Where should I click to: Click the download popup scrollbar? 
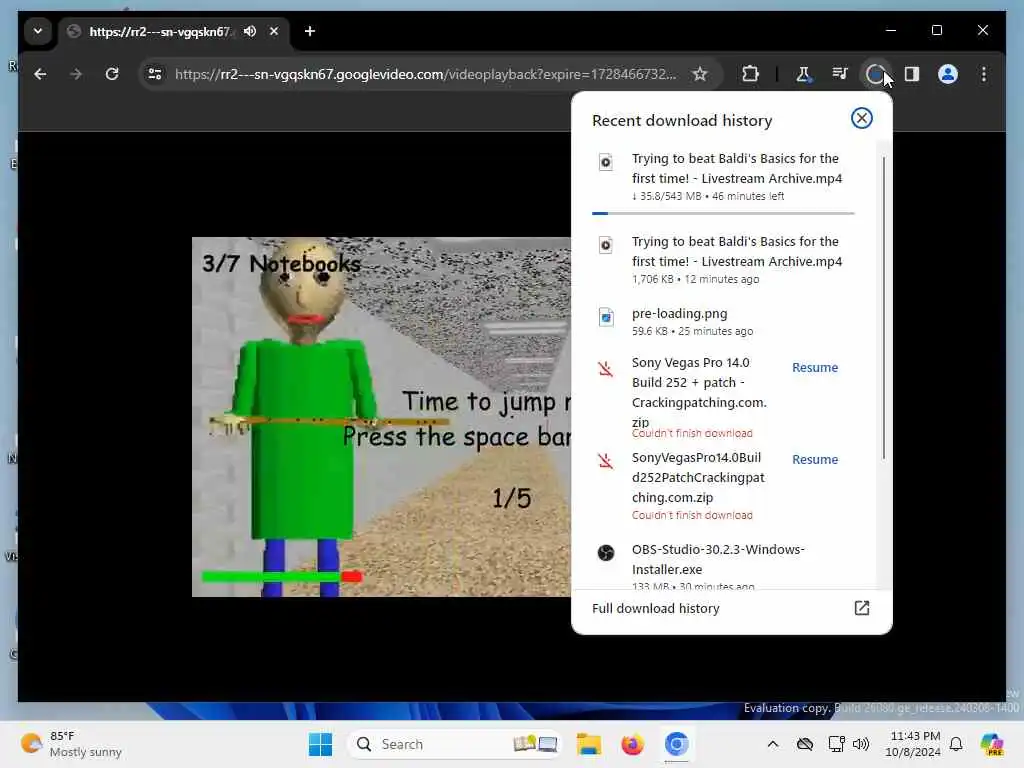tap(884, 307)
